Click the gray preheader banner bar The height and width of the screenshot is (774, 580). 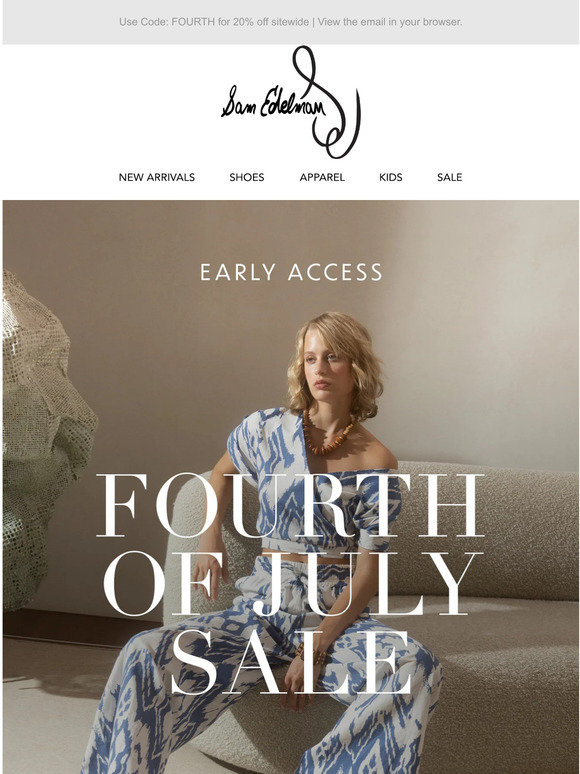coord(291,22)
